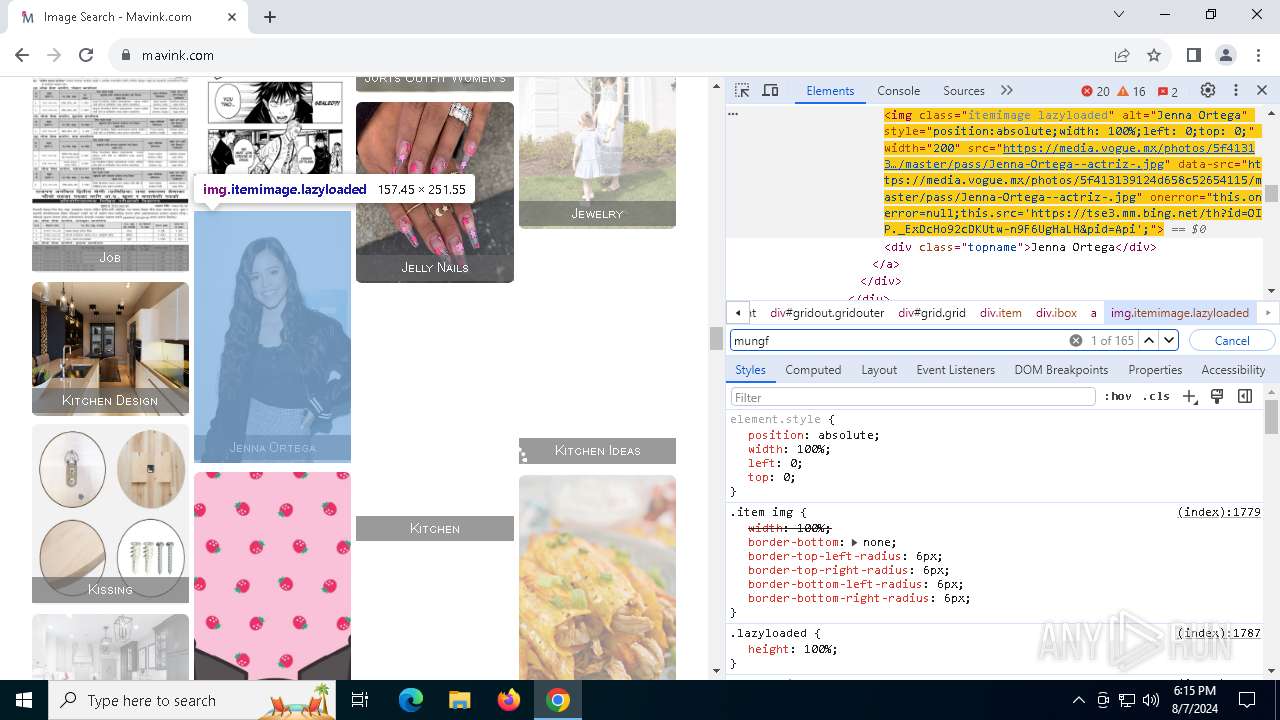Screen dimensions: 1280x720
Task: Switch to the Console tab
Action: 898,90
